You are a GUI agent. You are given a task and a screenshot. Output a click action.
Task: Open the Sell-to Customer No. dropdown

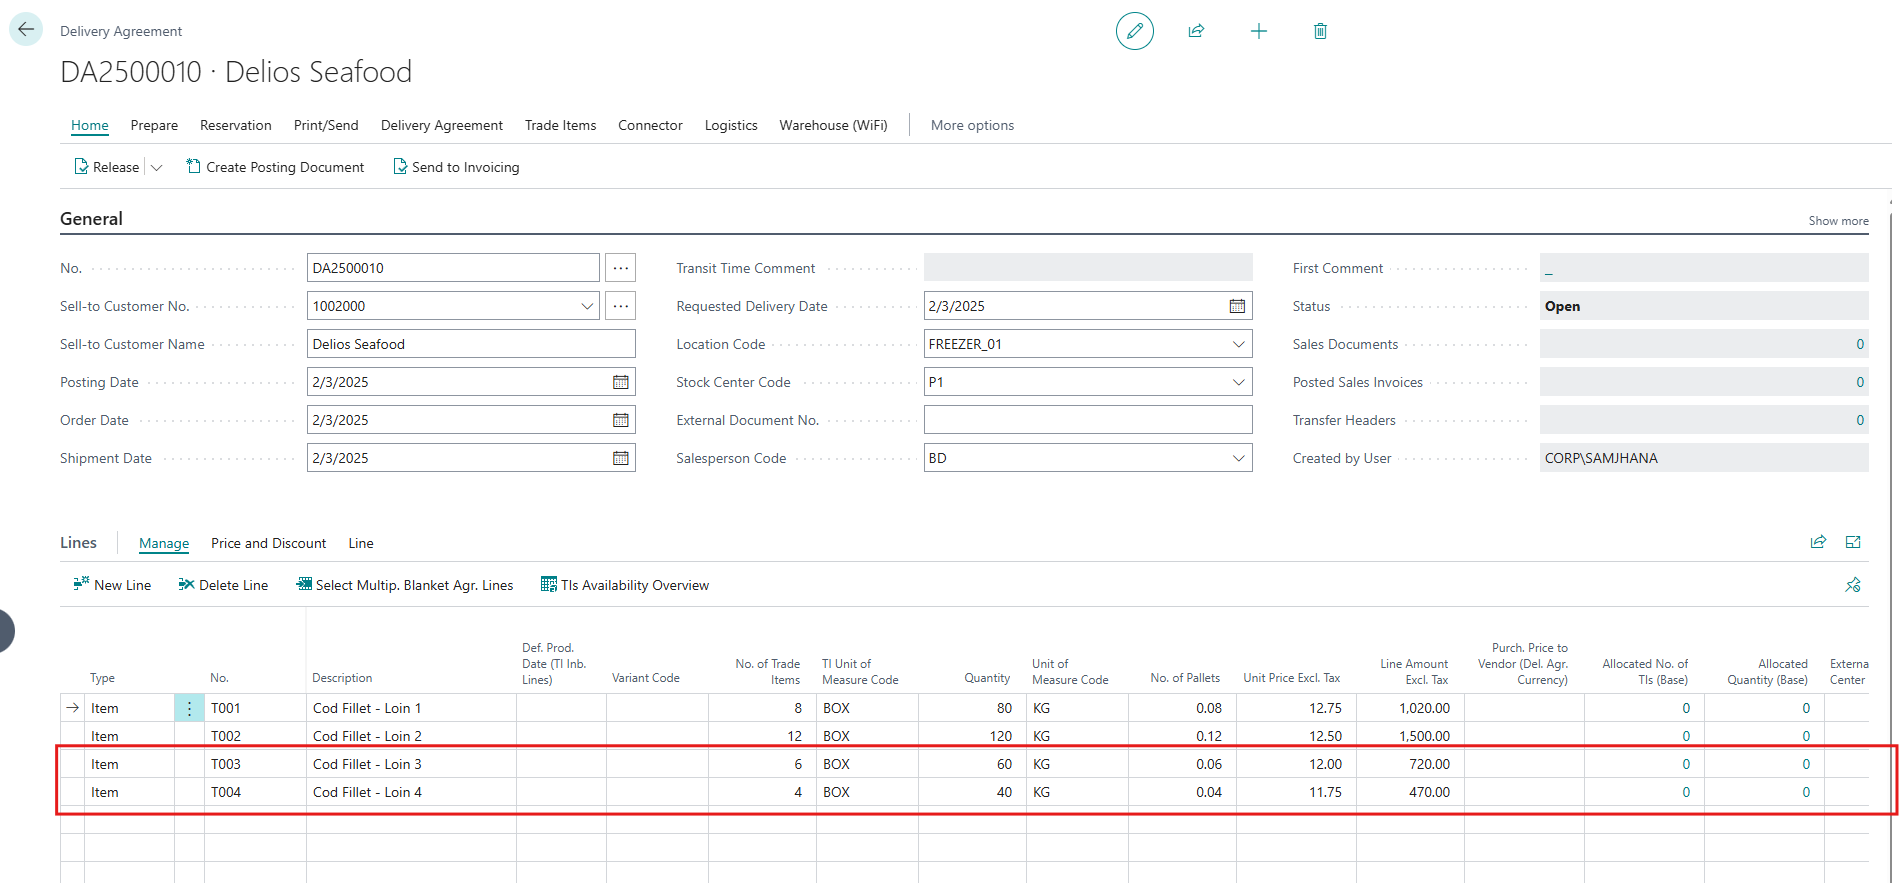[587, 306]
